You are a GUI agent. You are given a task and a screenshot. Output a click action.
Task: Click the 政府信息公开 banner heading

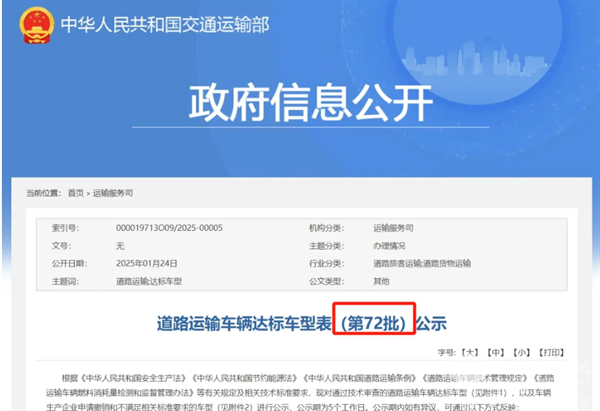(300, 103)
